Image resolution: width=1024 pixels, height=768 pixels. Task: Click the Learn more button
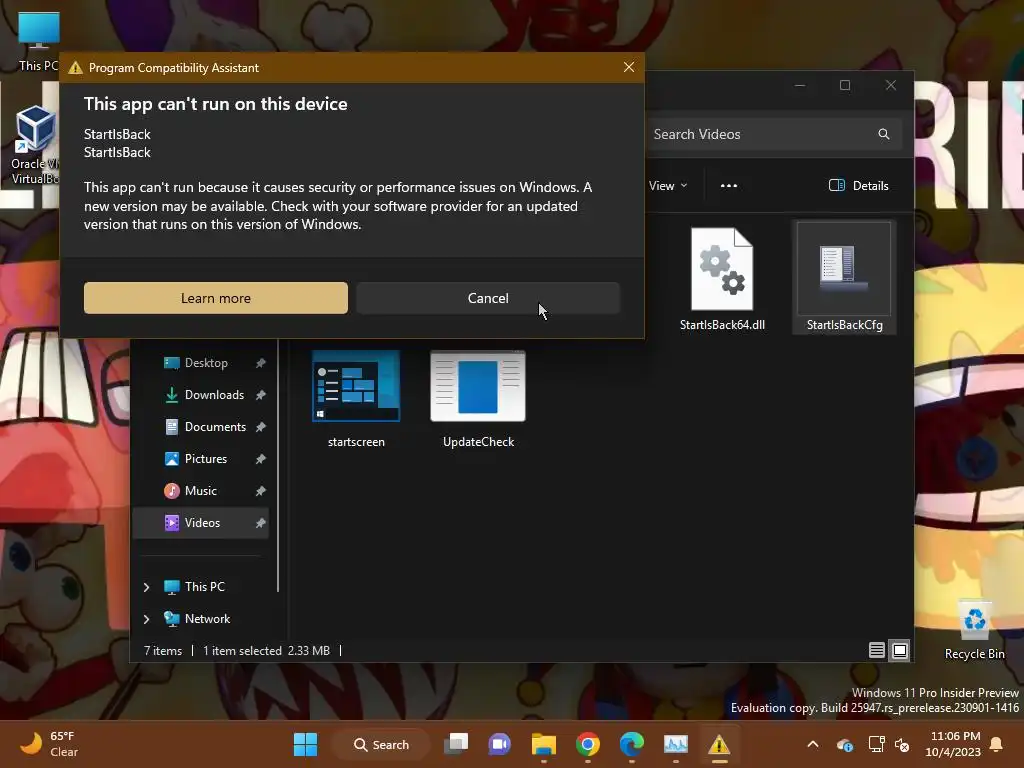click(216, 298)
